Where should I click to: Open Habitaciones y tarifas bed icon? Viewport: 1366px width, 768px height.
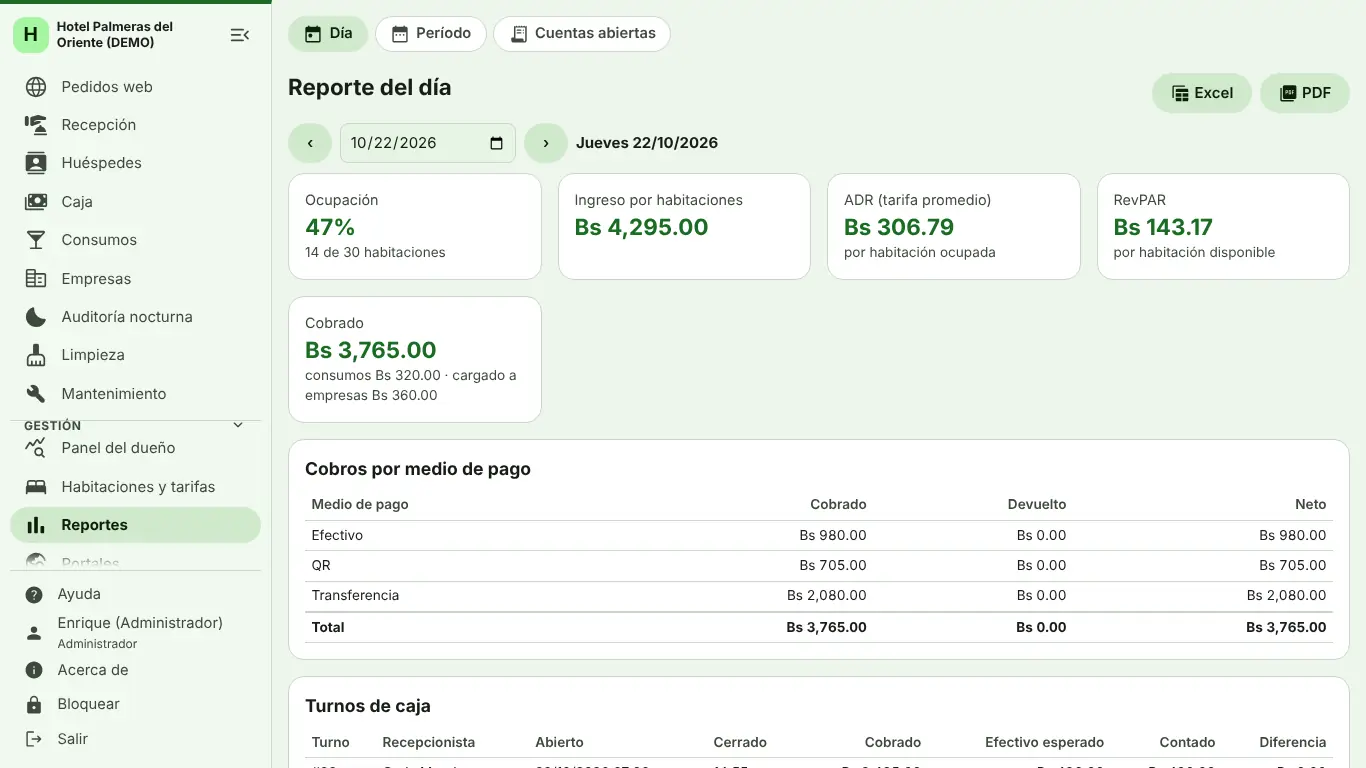click(x=36, y=487)
